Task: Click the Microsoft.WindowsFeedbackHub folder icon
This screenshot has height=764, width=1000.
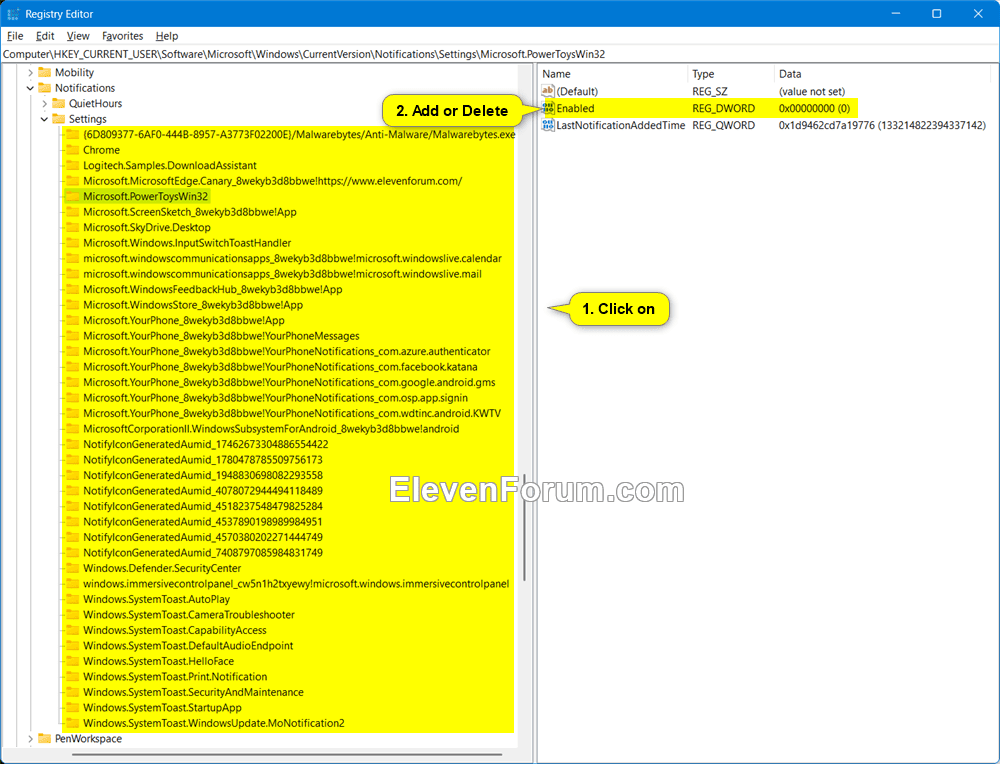Action: click(x=73, y=290)
